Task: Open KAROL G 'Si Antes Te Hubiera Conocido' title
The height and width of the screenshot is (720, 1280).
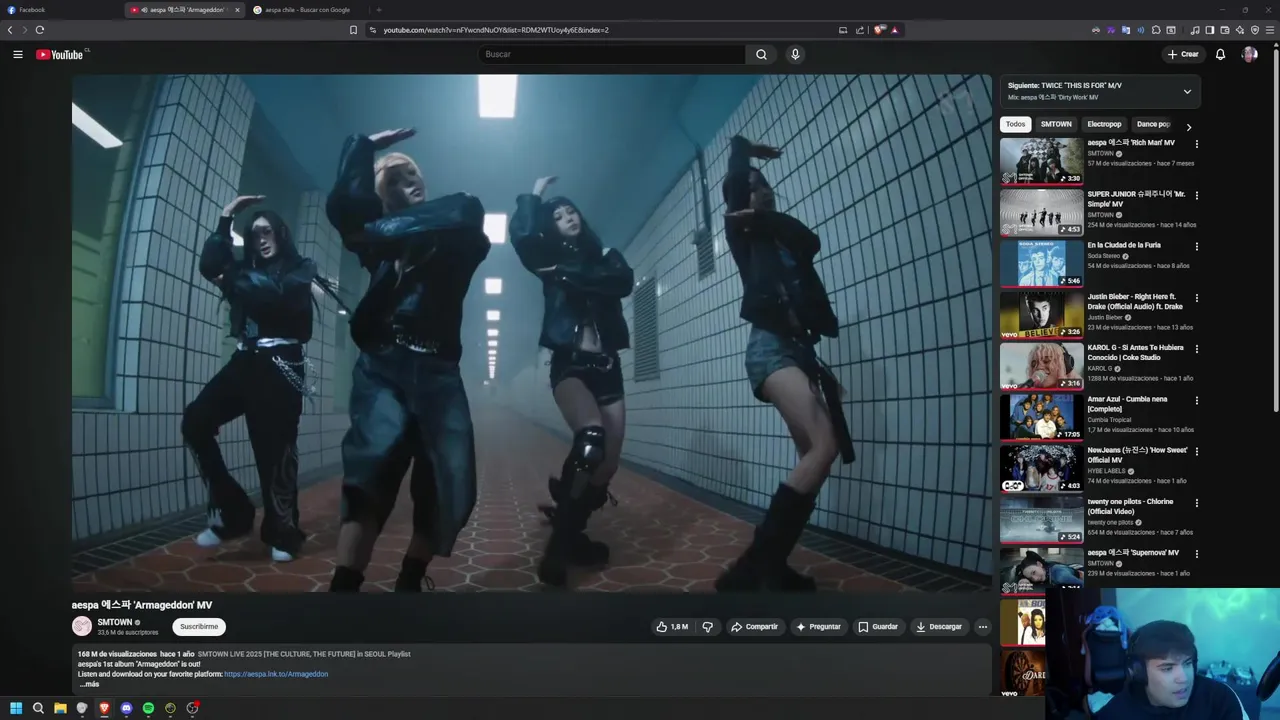Action: coord(1136,353)
